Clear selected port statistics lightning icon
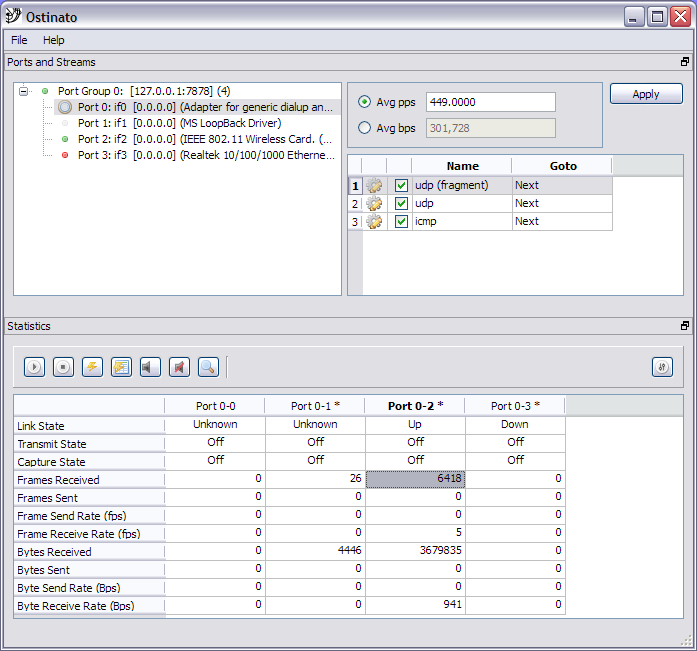 click(92, 367)
